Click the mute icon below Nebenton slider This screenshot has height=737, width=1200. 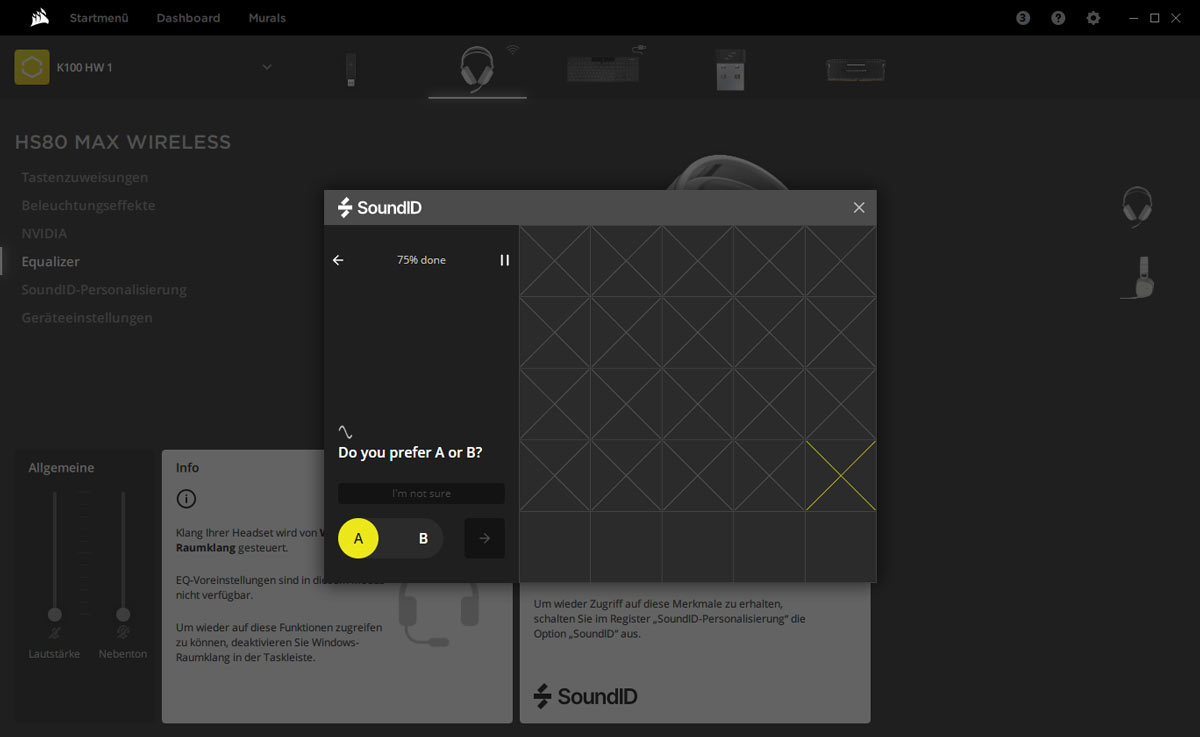(x=123, y=632)
